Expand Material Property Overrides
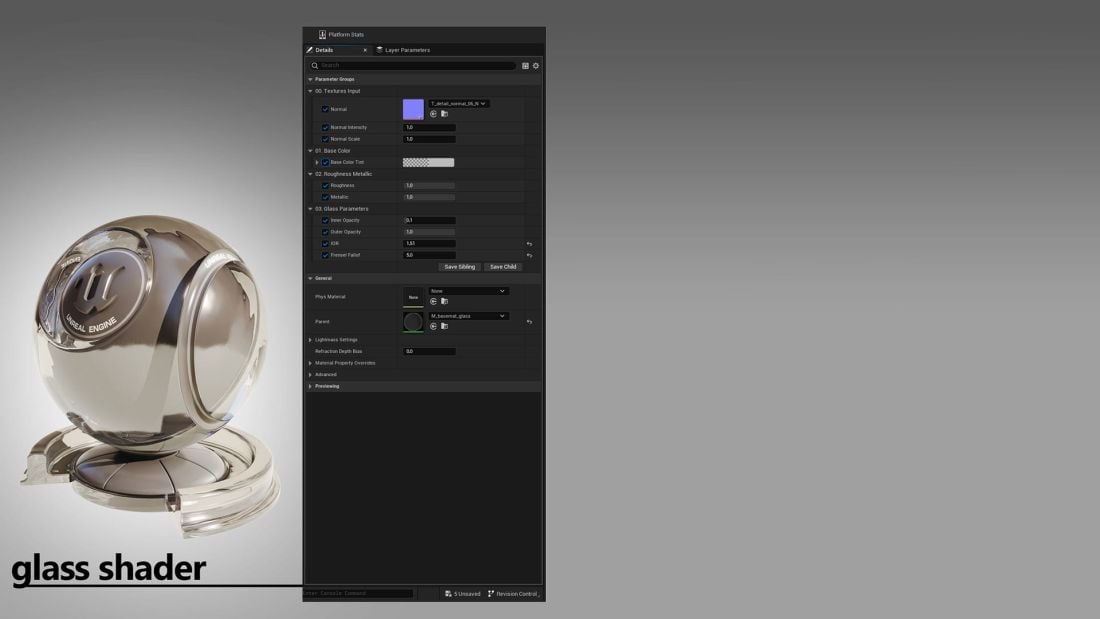Viewport: 1100px width, 619px height. pos(310,363)
